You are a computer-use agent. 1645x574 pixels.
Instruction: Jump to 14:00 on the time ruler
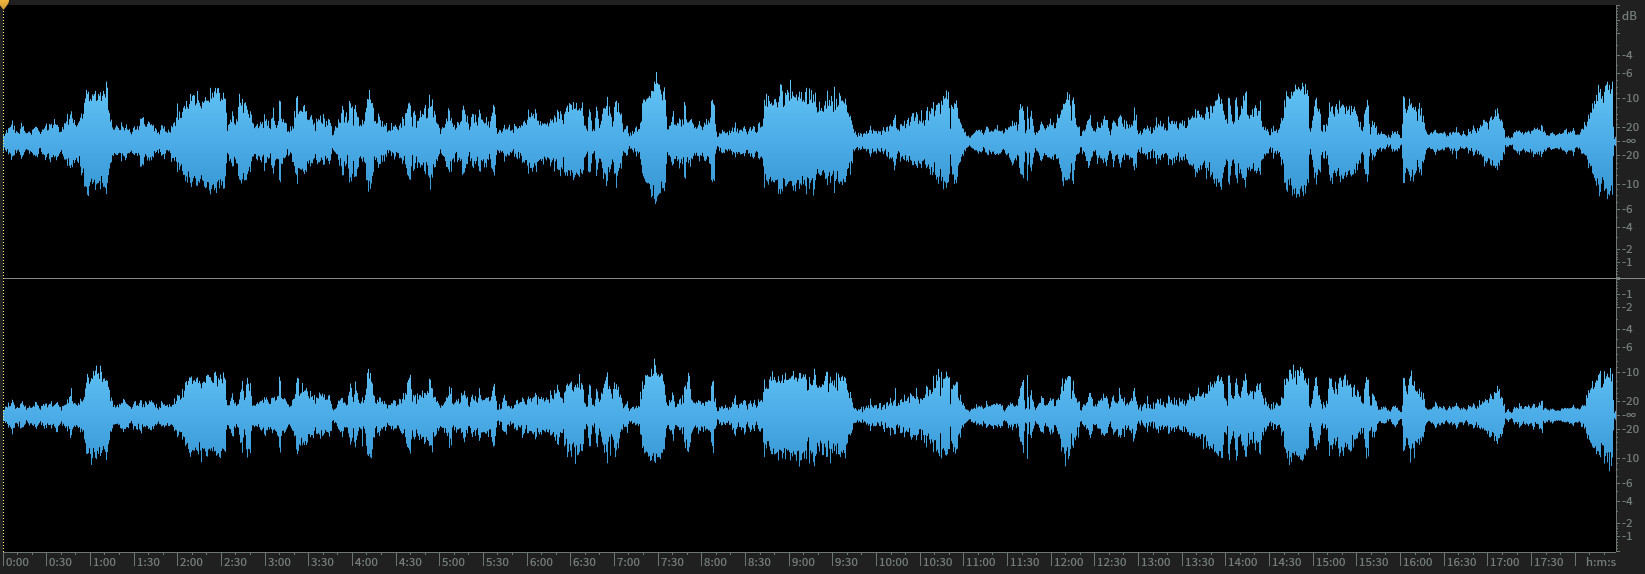(x=1242, y=562)
